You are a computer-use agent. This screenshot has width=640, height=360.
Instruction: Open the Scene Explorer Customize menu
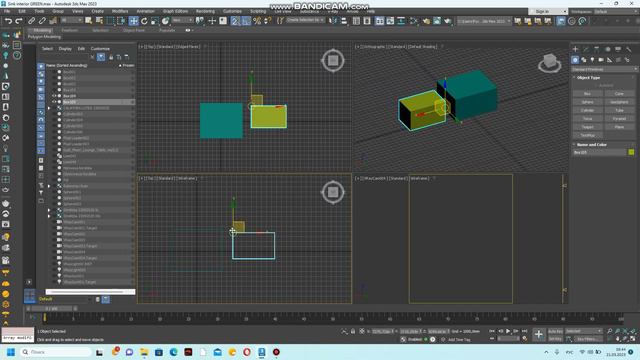[100, 49]
